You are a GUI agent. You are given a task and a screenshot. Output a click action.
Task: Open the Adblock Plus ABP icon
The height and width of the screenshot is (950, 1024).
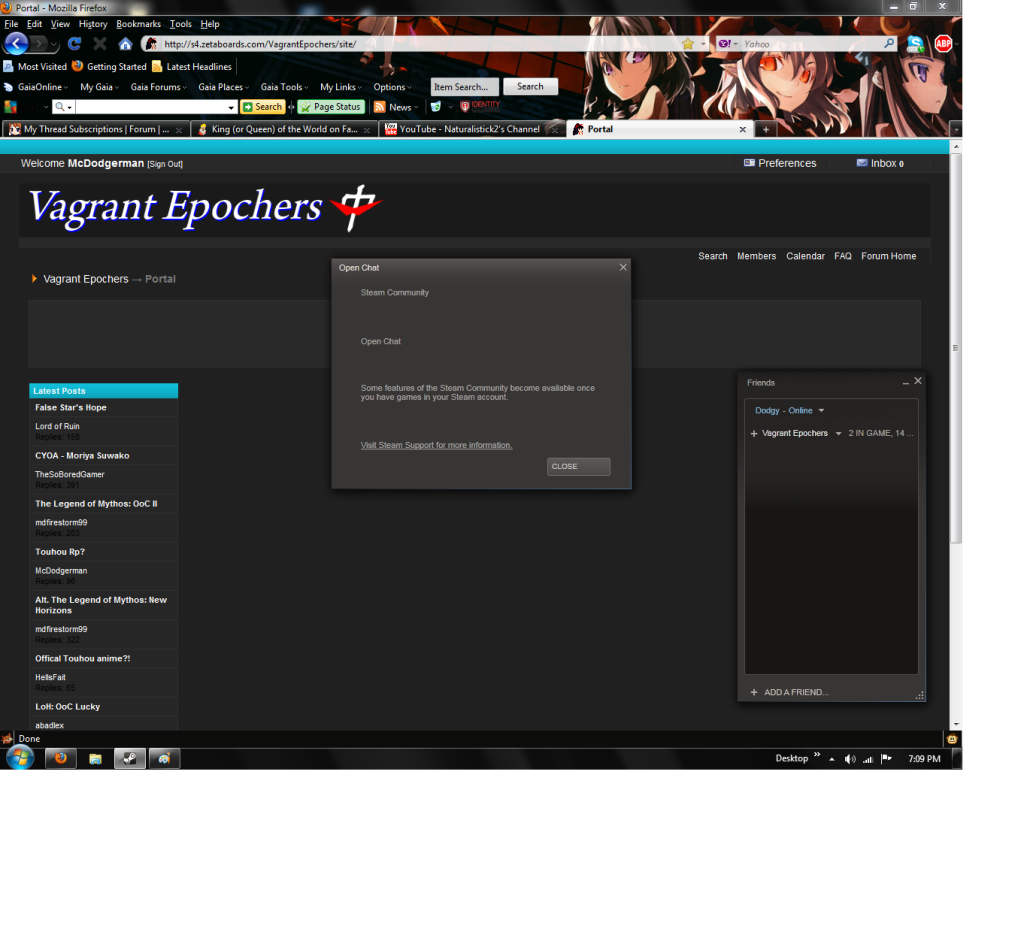(x=943, y=44)
